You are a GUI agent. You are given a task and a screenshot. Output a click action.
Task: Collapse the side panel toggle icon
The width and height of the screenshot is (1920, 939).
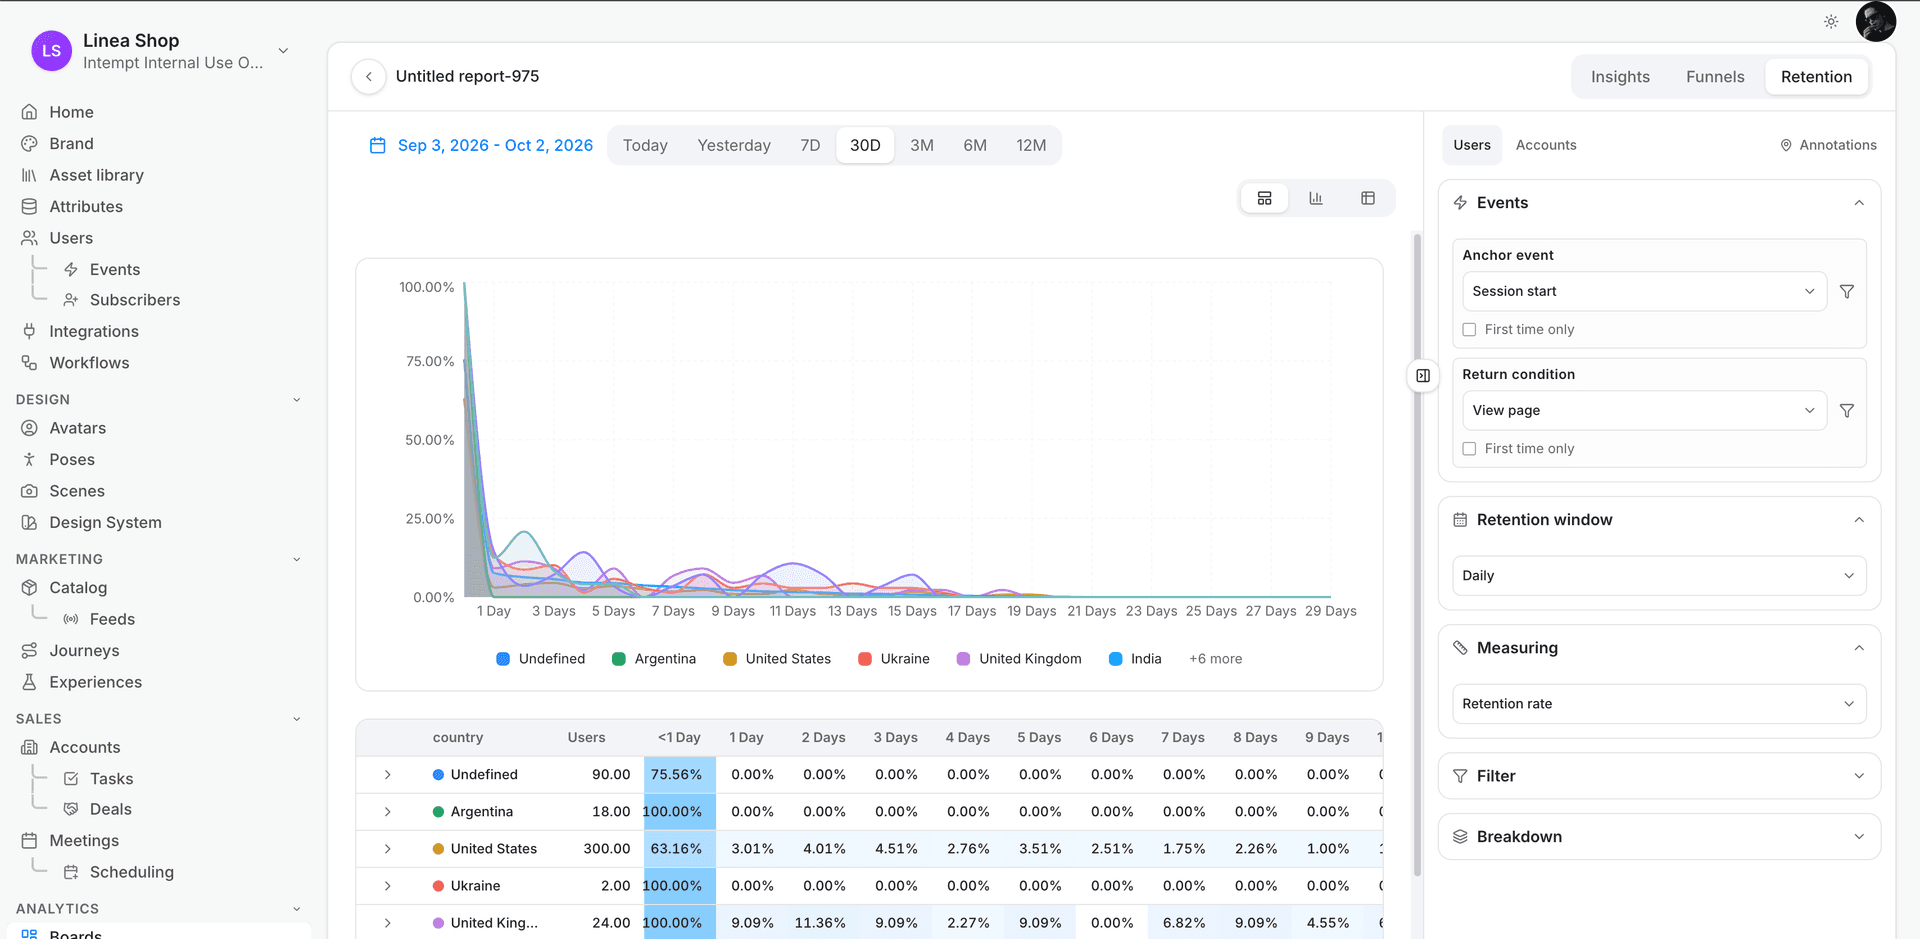click(x=1423, y=376)
